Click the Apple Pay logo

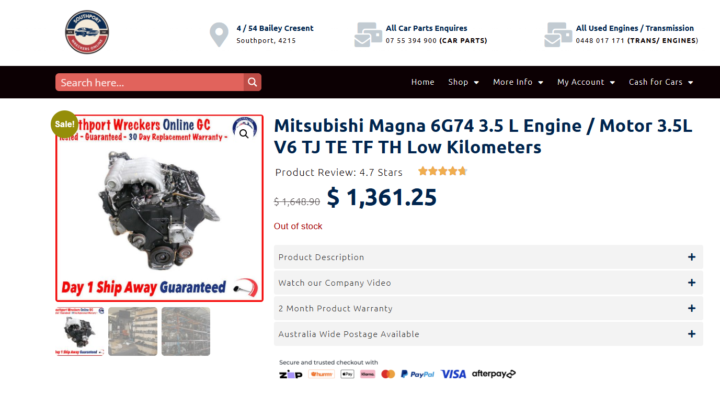[347, 374]
